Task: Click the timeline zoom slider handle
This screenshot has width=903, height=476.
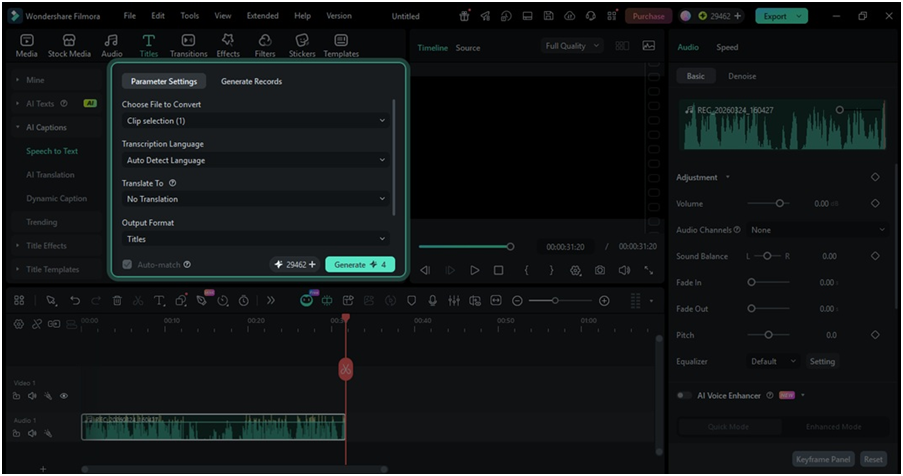Action: point(555,300)
